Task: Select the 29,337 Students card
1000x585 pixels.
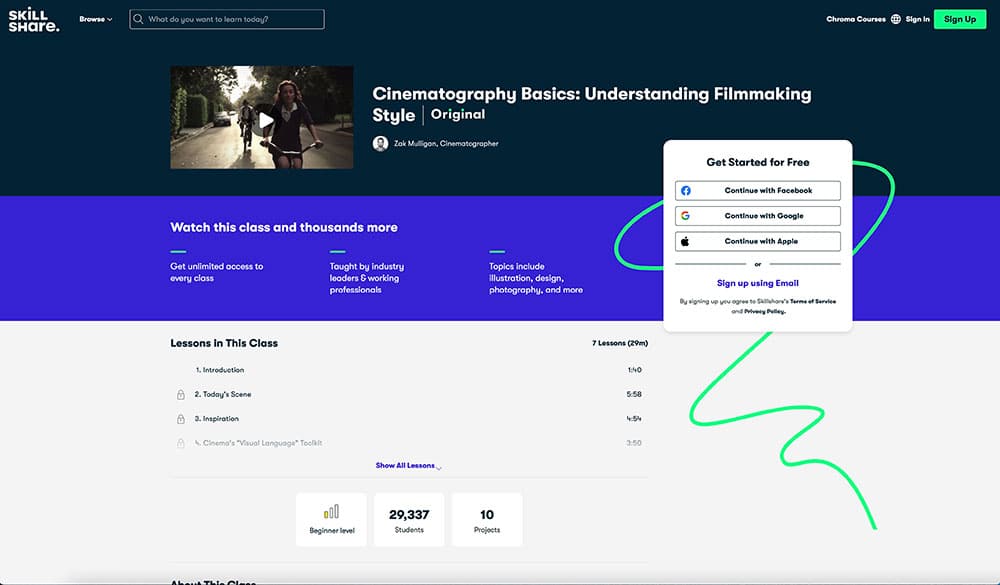Action: coord(409,519)
